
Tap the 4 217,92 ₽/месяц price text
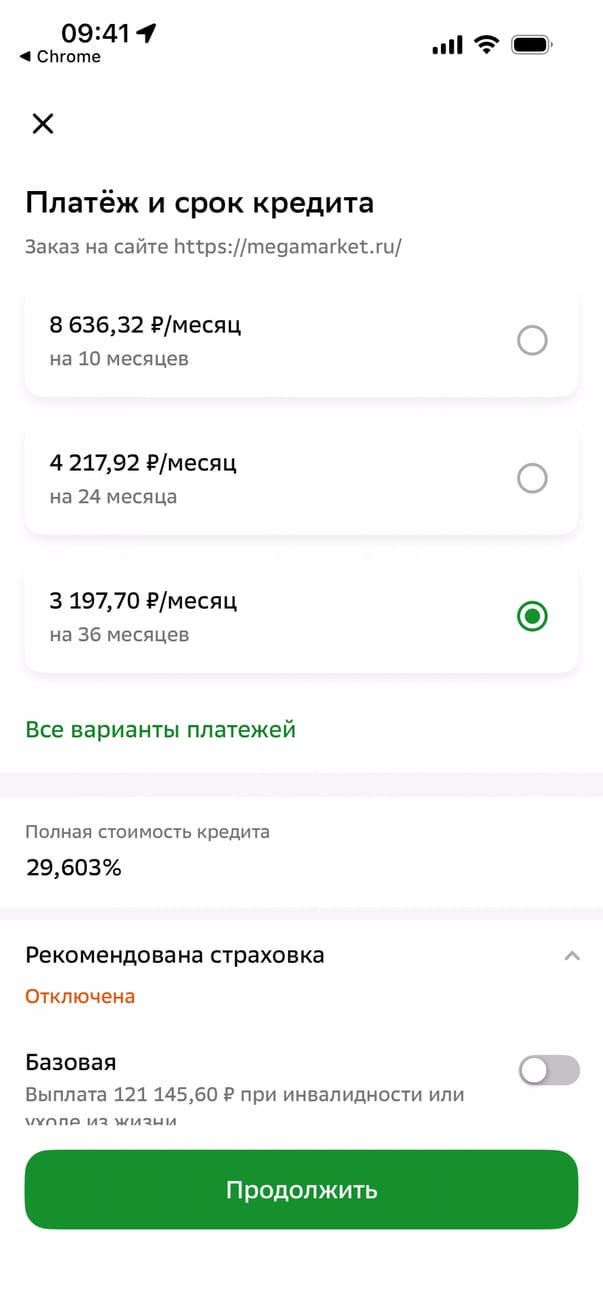tap(143, 463)
